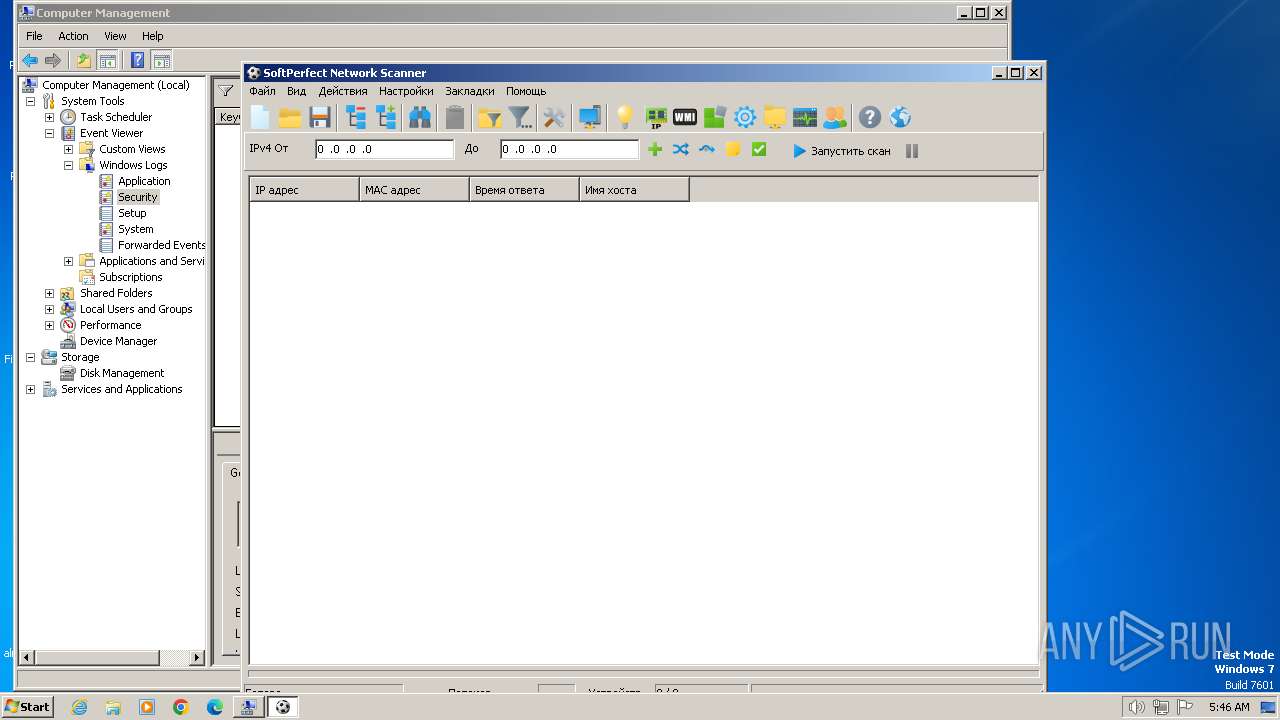Open the Закладки menu
Screen dimensions: 1280x720
(x=470, y=91)
